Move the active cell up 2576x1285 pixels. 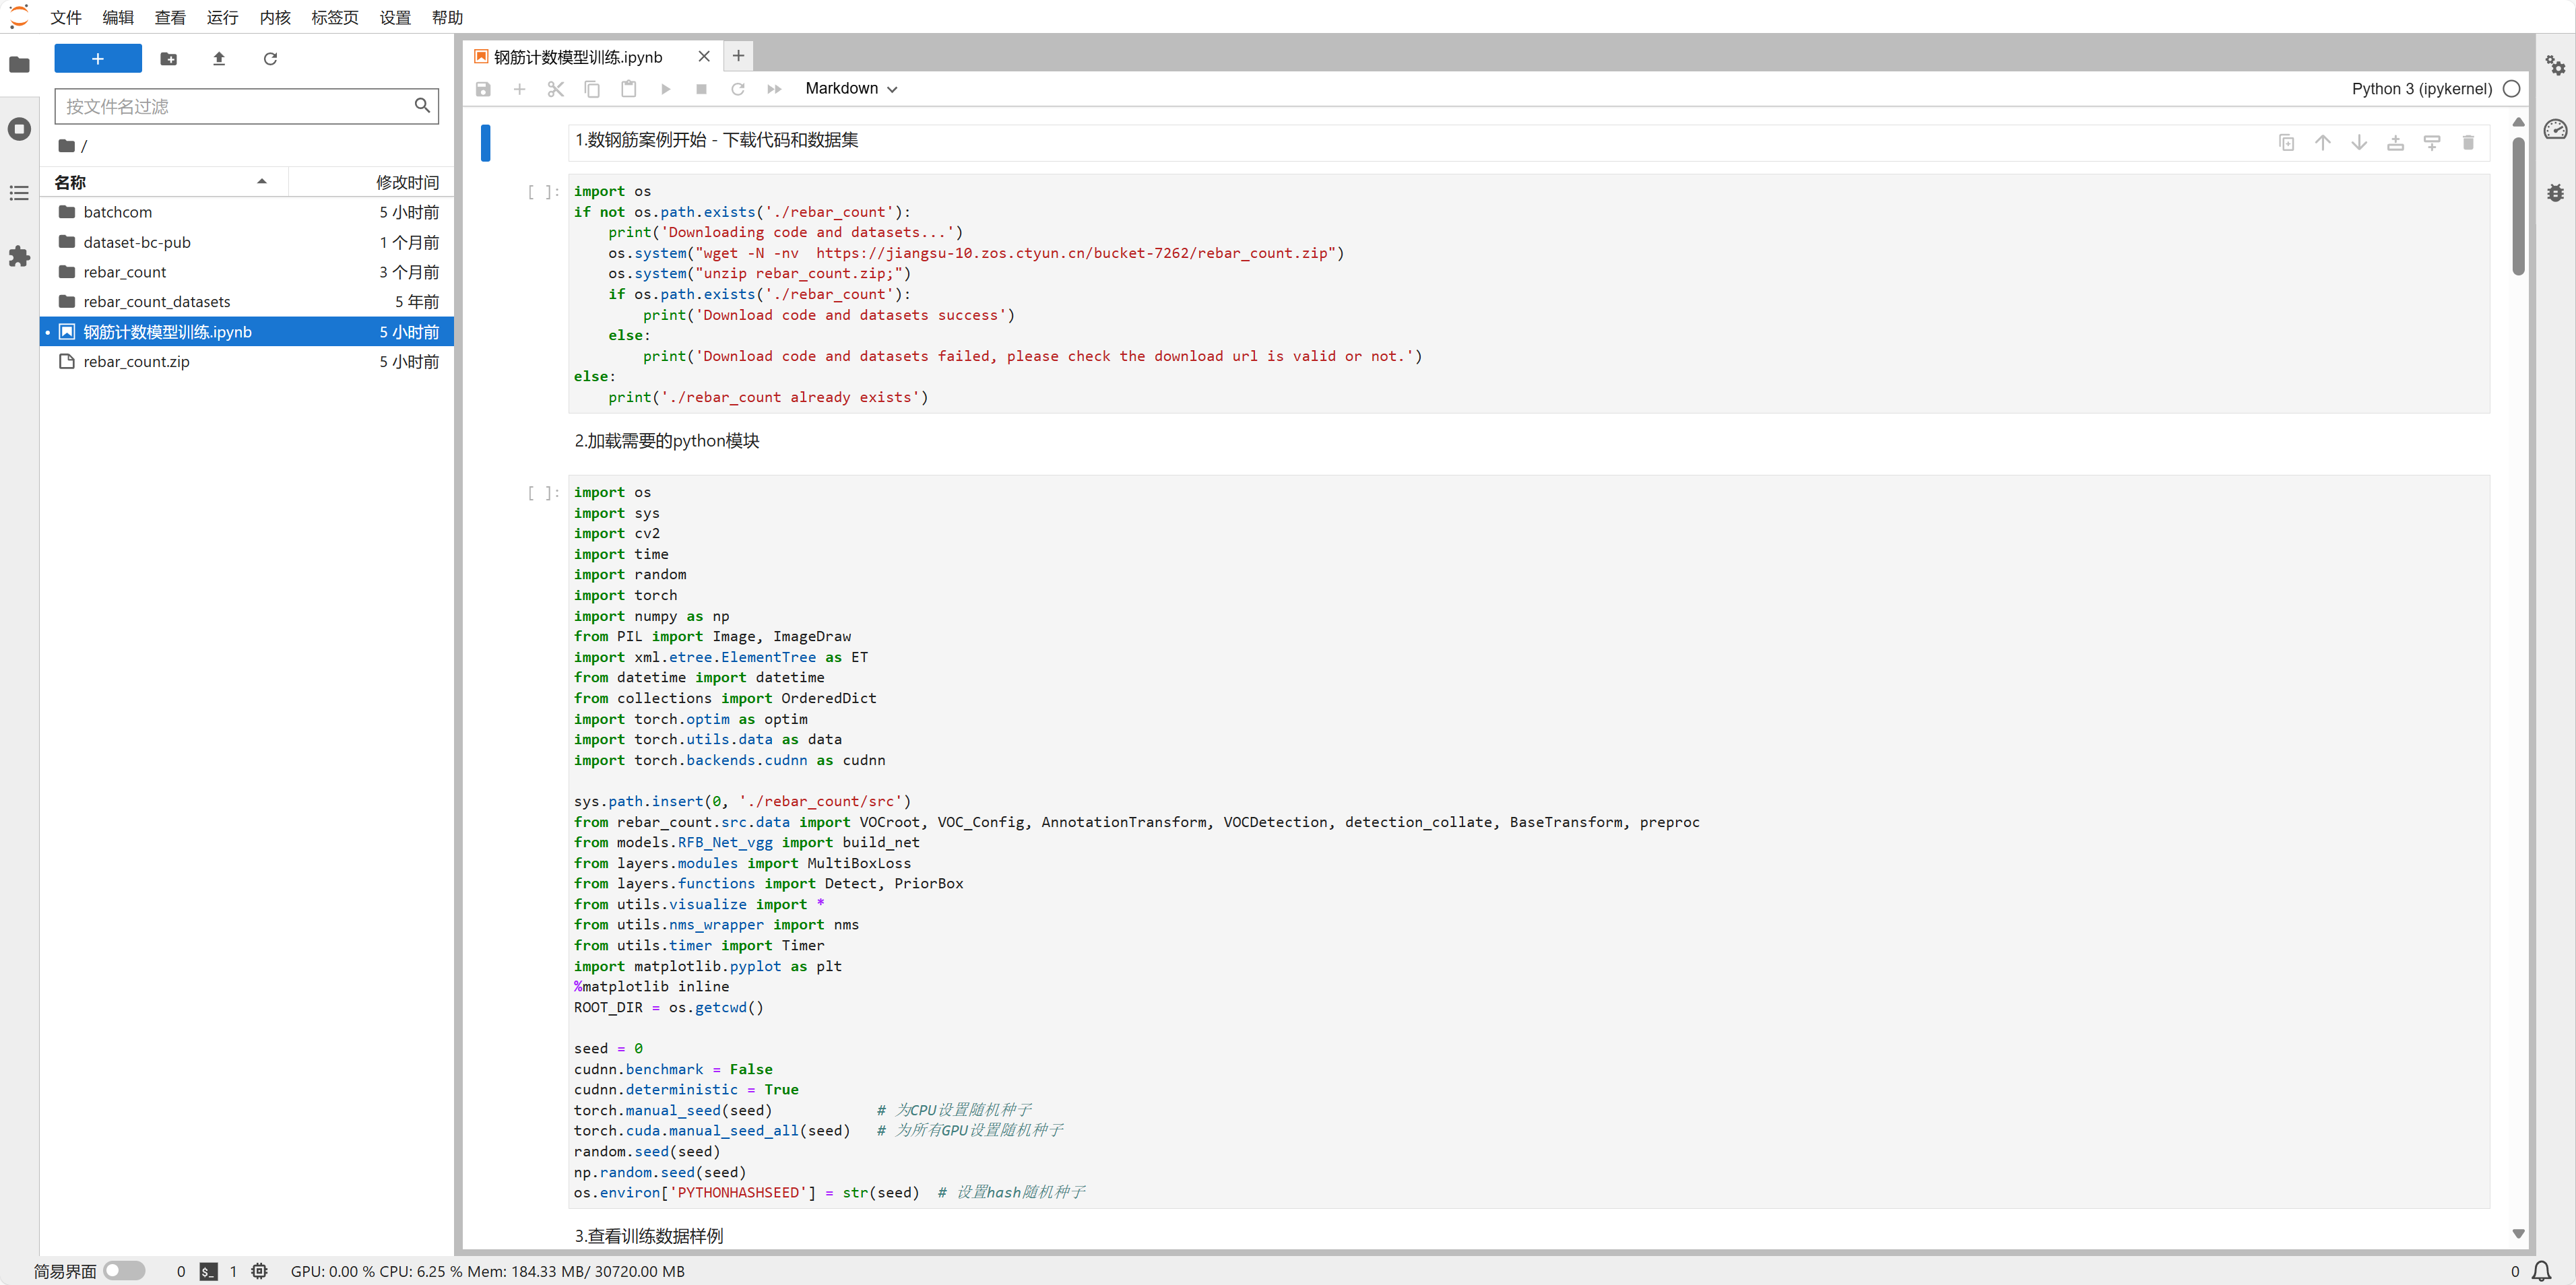(x=2322, y=143)
